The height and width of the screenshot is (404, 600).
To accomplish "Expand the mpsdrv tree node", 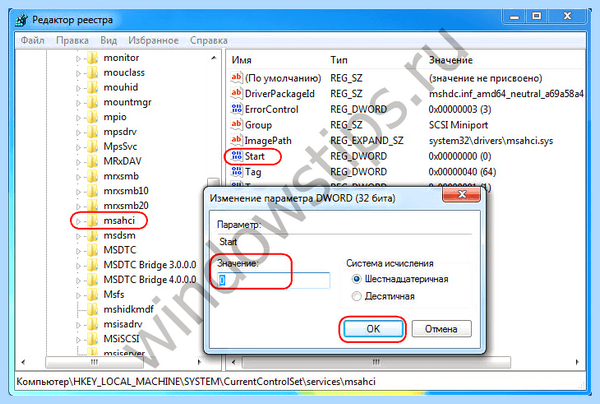I will coord(78,132).
